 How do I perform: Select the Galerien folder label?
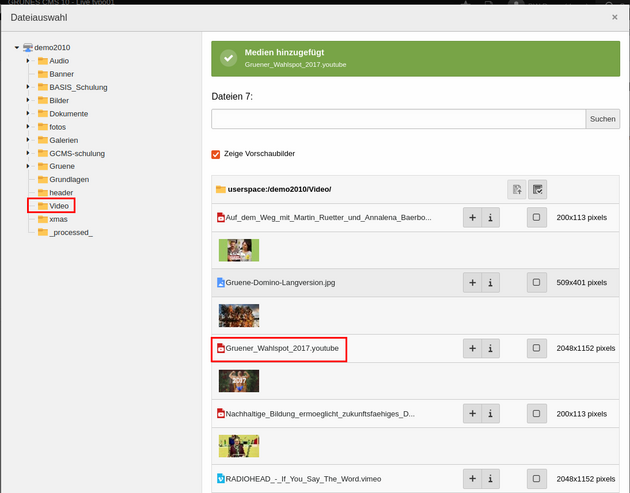[x=63, y=140]
